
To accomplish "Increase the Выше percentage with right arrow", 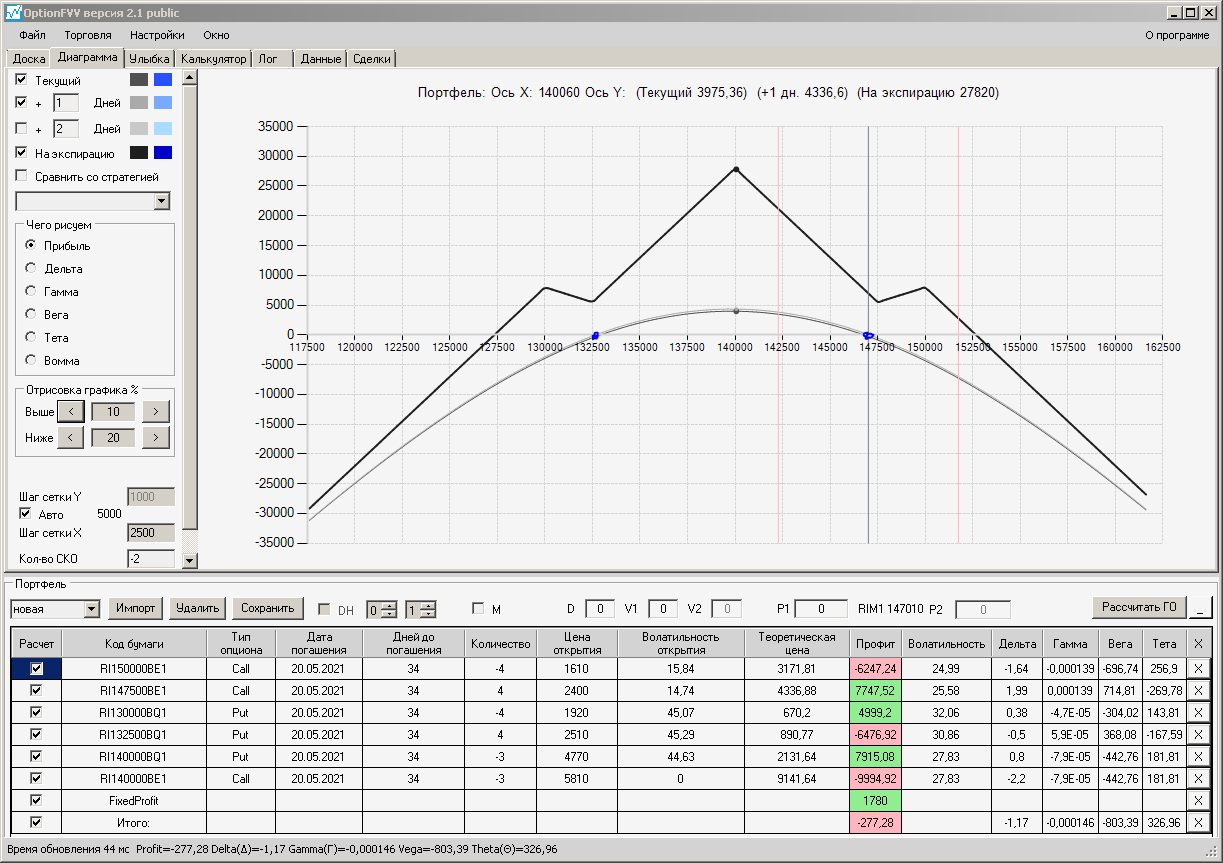I will click(156, 411).
